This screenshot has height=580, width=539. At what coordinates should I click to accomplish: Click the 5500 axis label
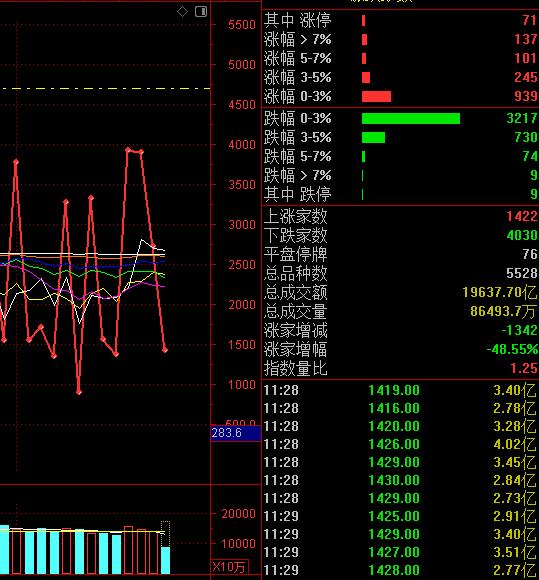click(x=242, y=25)
